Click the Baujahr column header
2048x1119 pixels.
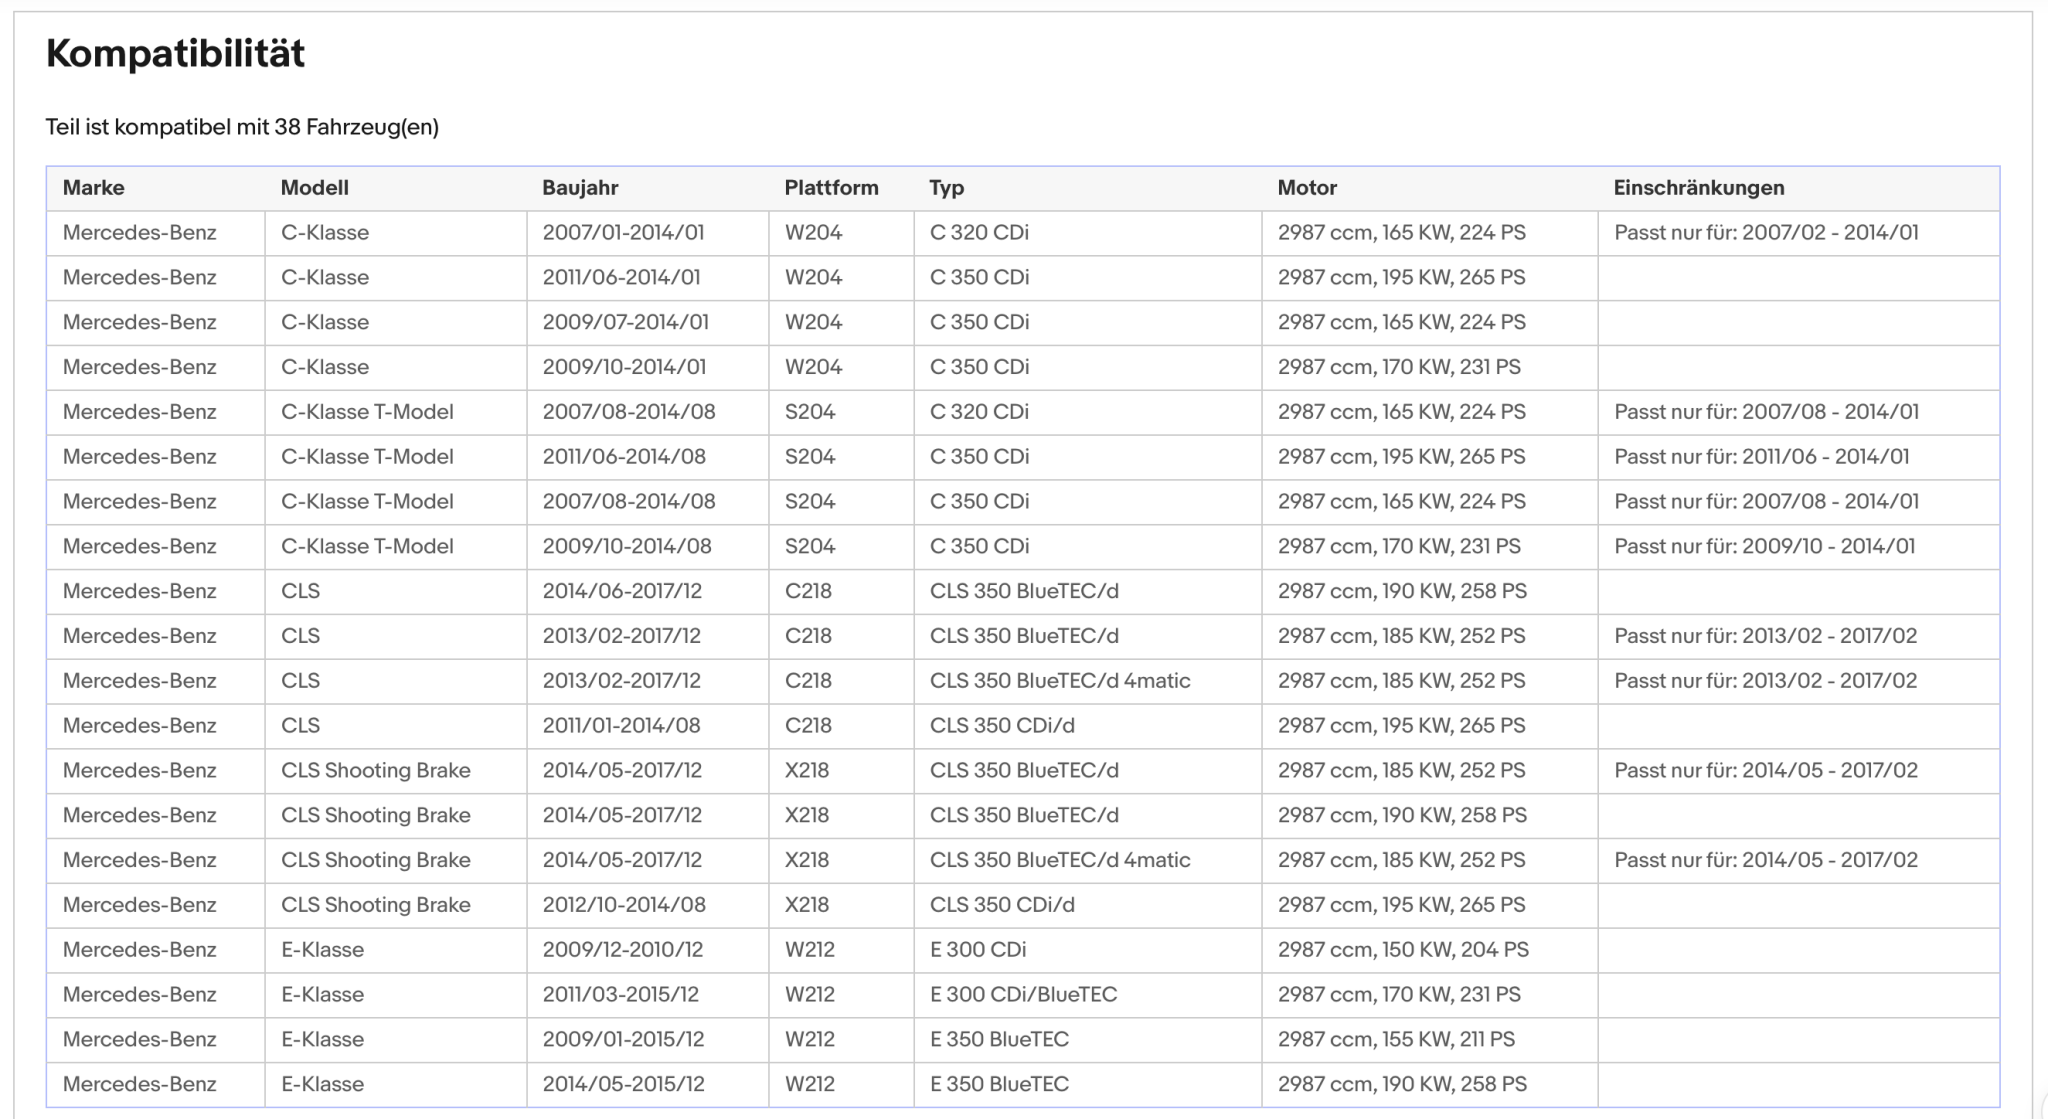click(x=580, y=188)
